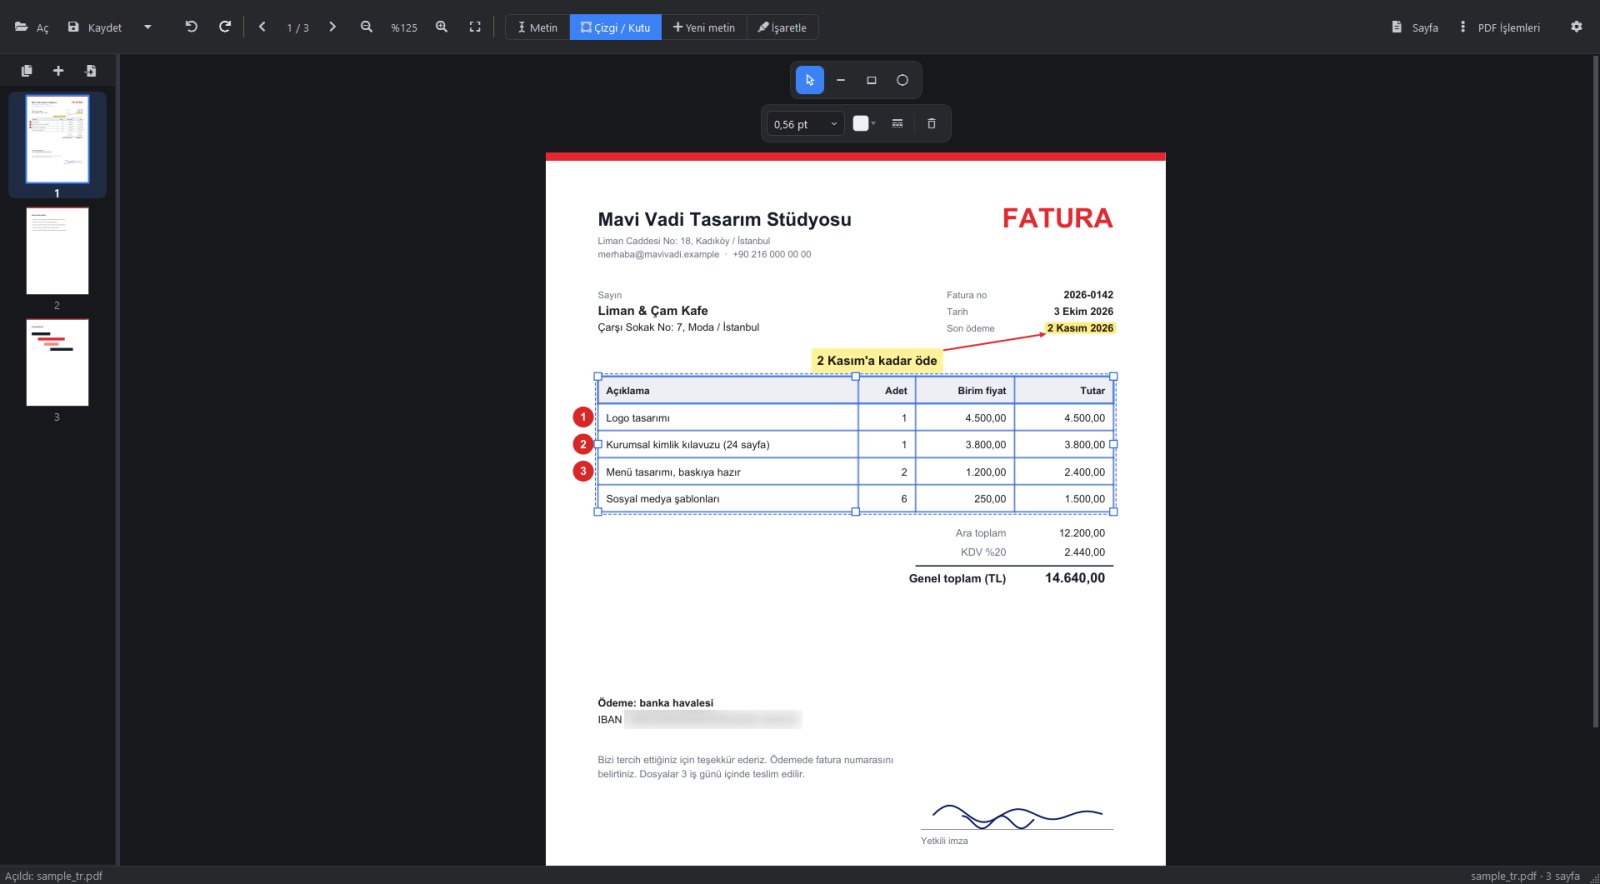
Task: Toggle fullscreen view
Action: click(475, 27)
